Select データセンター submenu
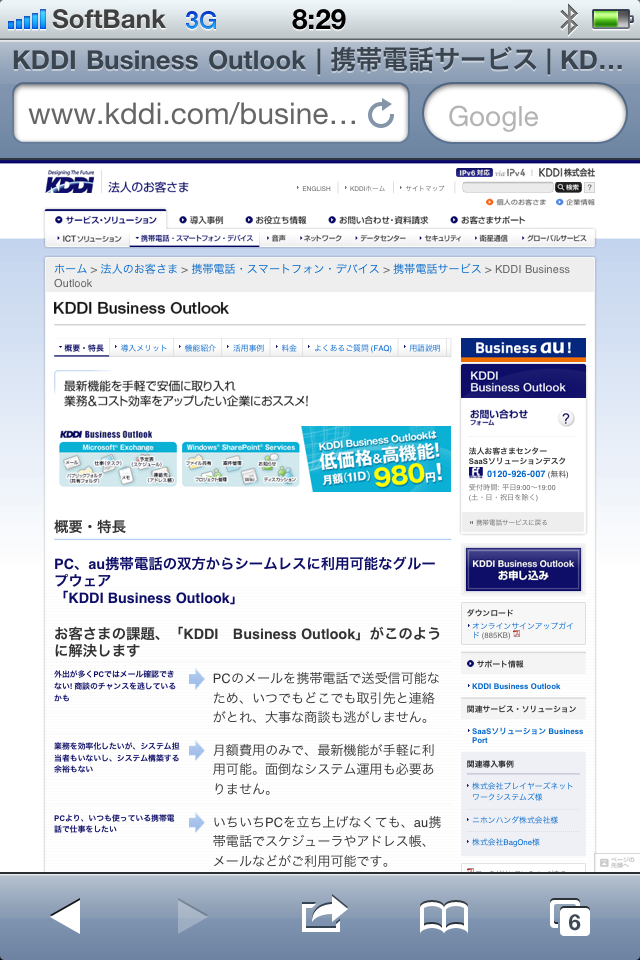640x960 pixels. [x=380, y=238]
